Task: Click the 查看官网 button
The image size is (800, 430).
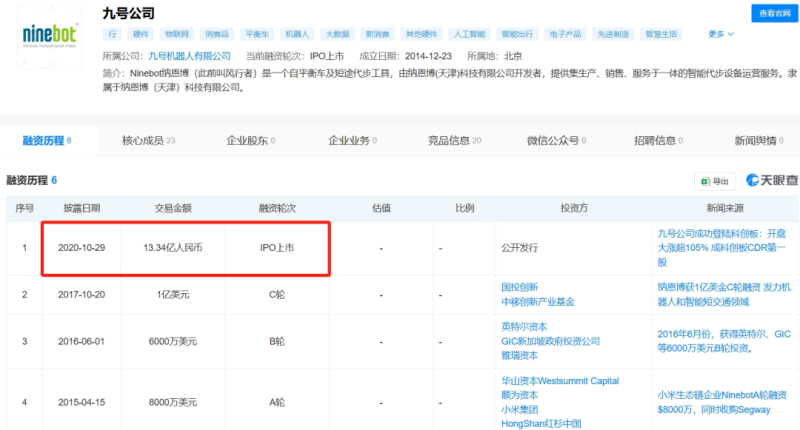Action: [774, 12]
